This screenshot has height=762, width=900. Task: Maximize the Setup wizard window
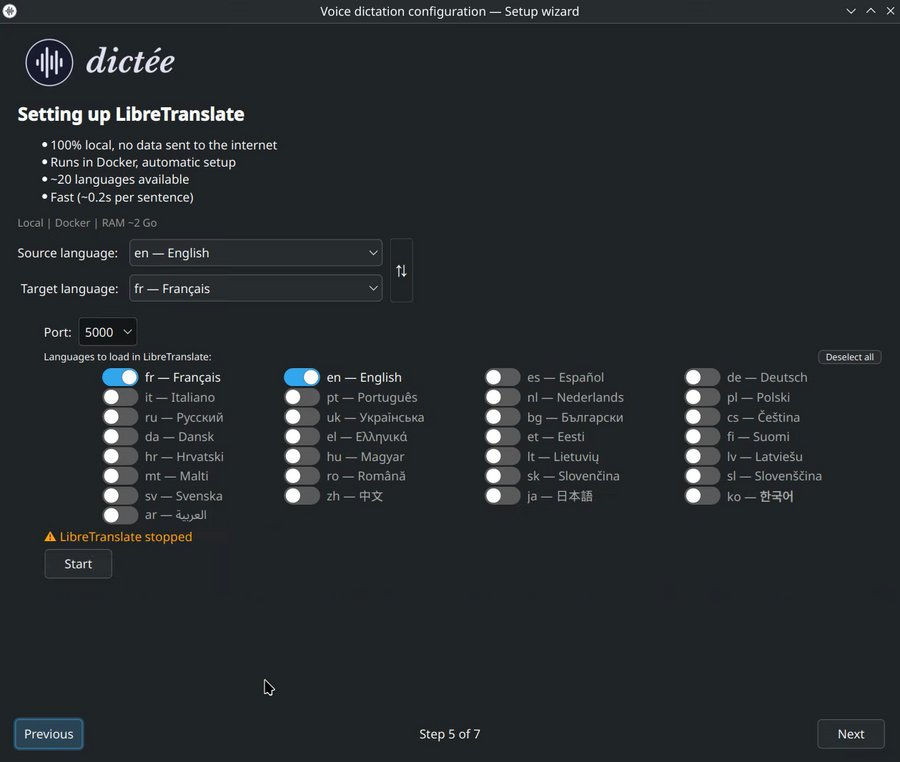(871, 11)
